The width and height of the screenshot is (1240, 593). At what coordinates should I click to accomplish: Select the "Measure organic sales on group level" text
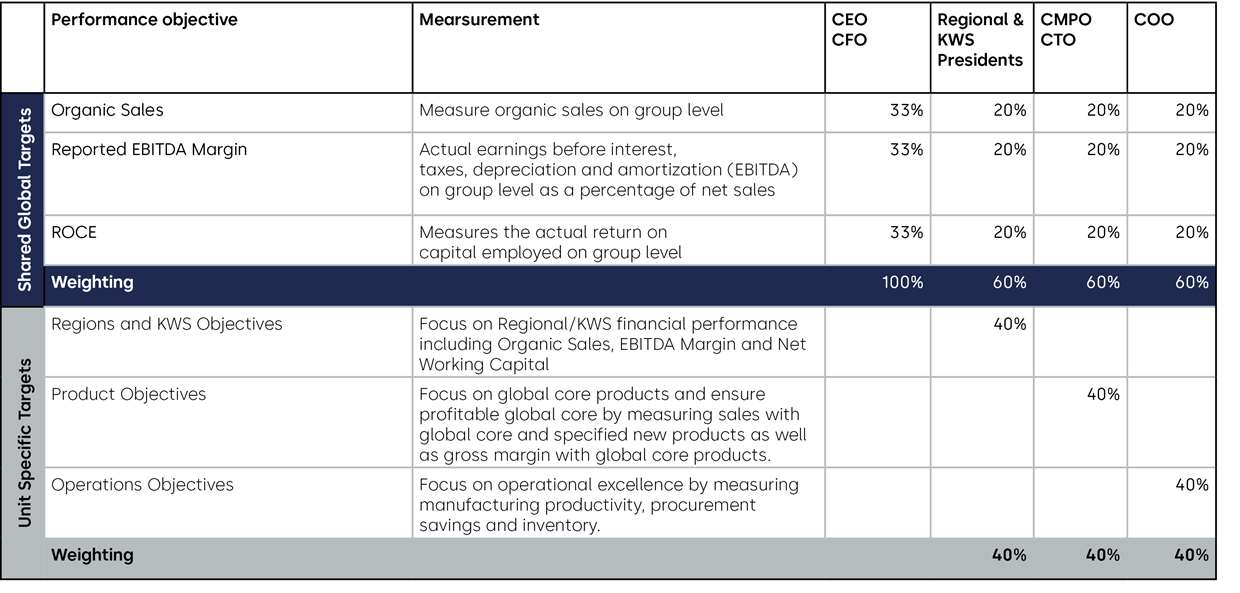[x=571, y=110]
